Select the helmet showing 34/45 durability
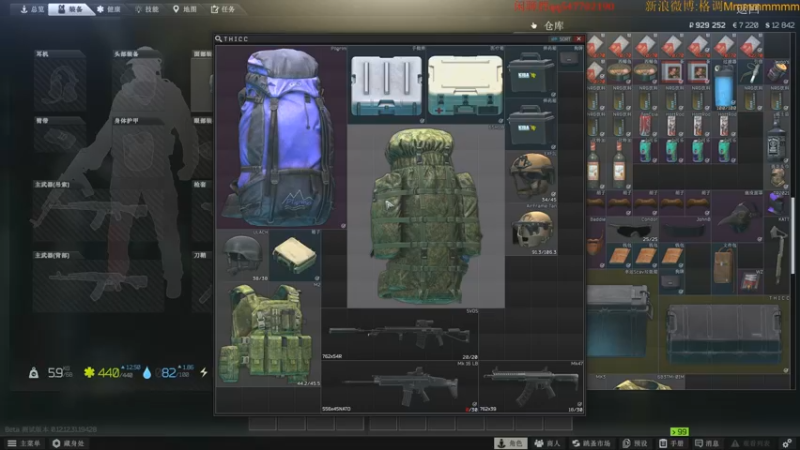Viewport: 800px width, 450px height. 531,176
